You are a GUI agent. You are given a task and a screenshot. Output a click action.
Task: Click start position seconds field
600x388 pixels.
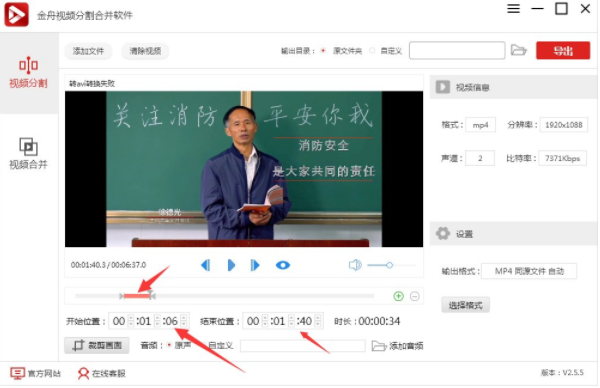pos(171,321)
